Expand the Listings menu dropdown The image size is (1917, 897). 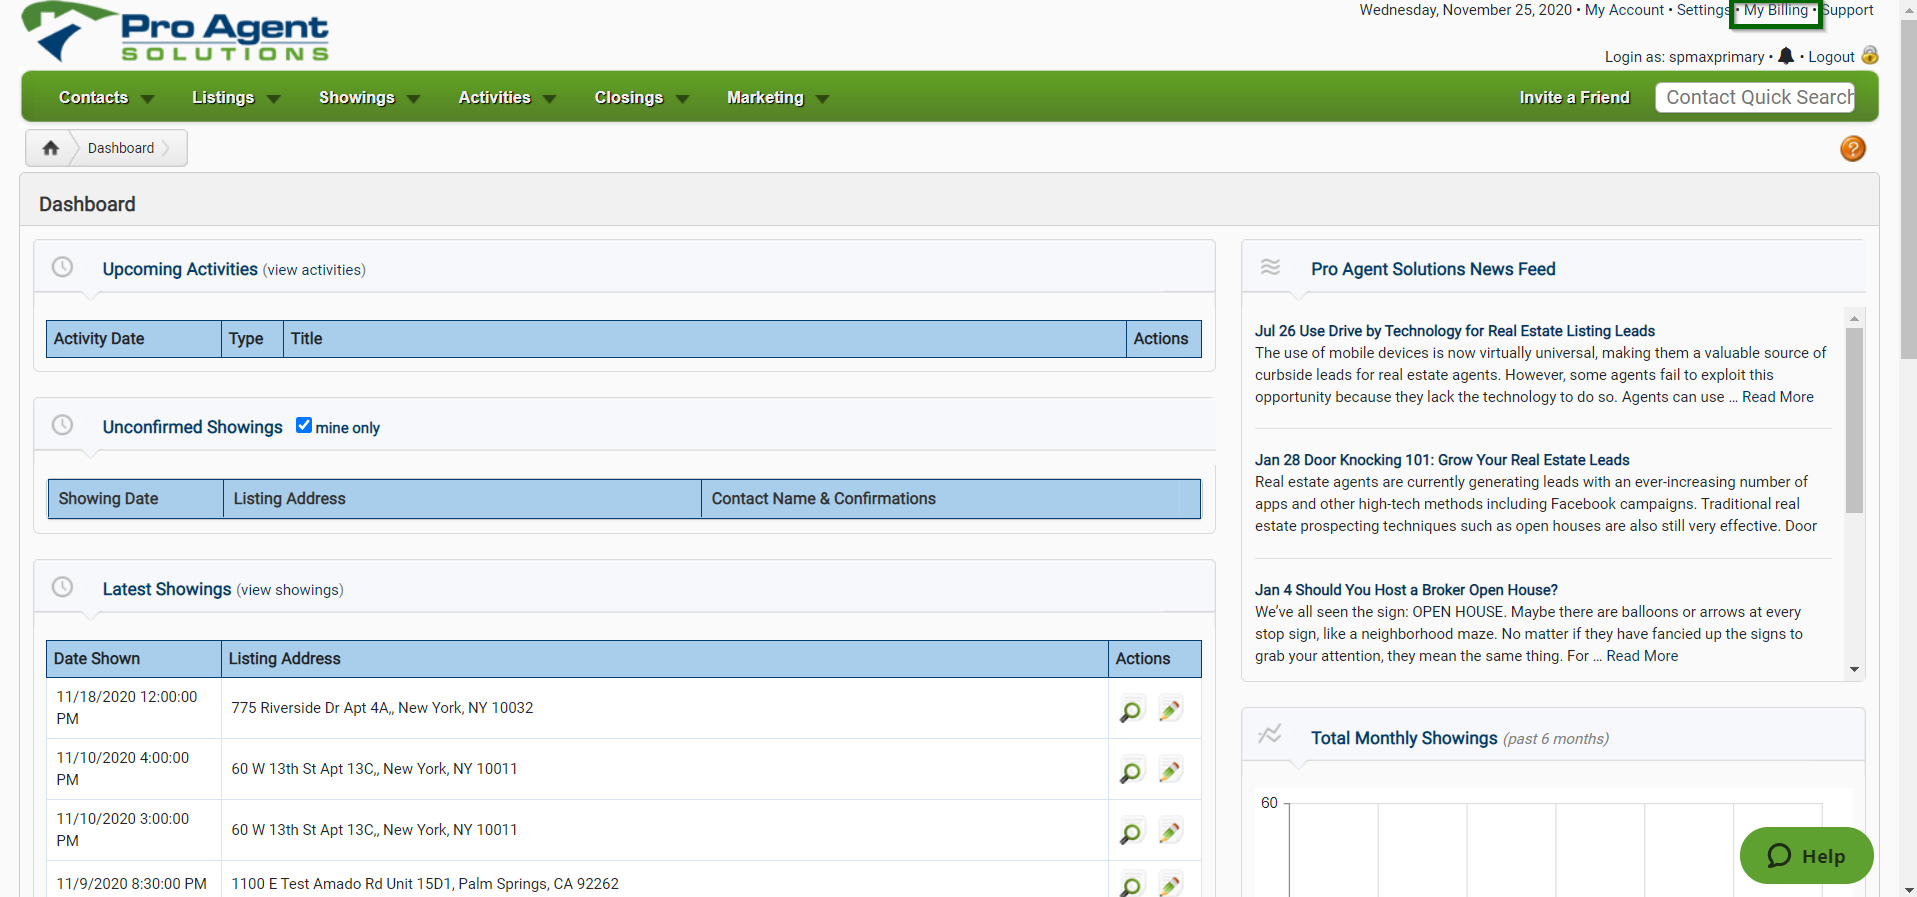point(274,99)
